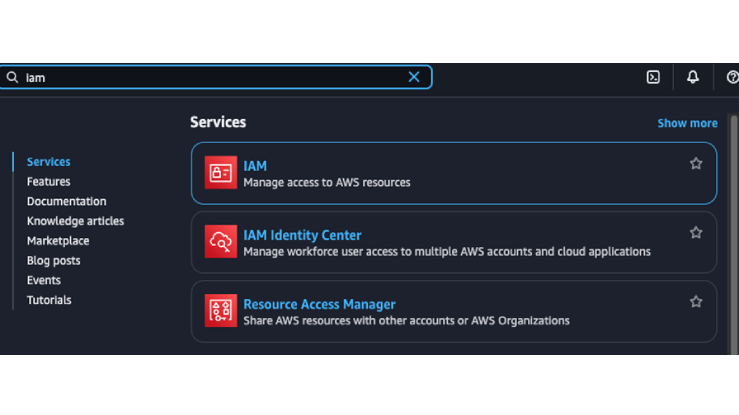
Task: Open the Knowledge articles category
Action: [x=75, y=221]
